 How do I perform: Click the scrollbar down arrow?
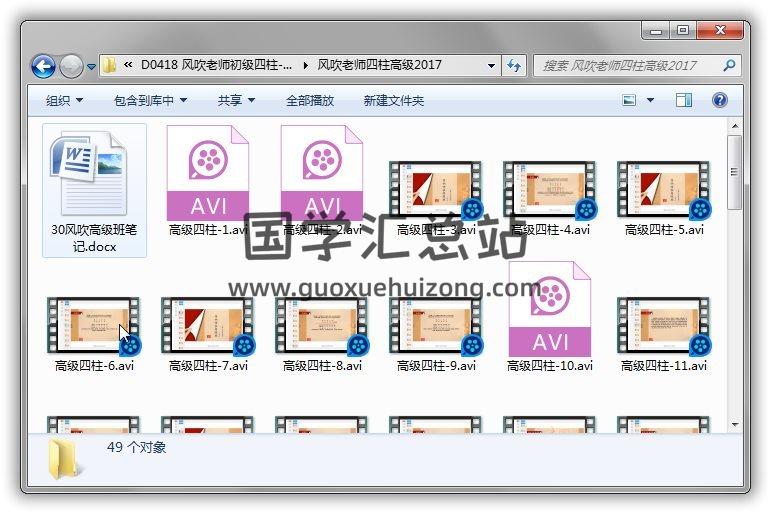coord(735,424)
